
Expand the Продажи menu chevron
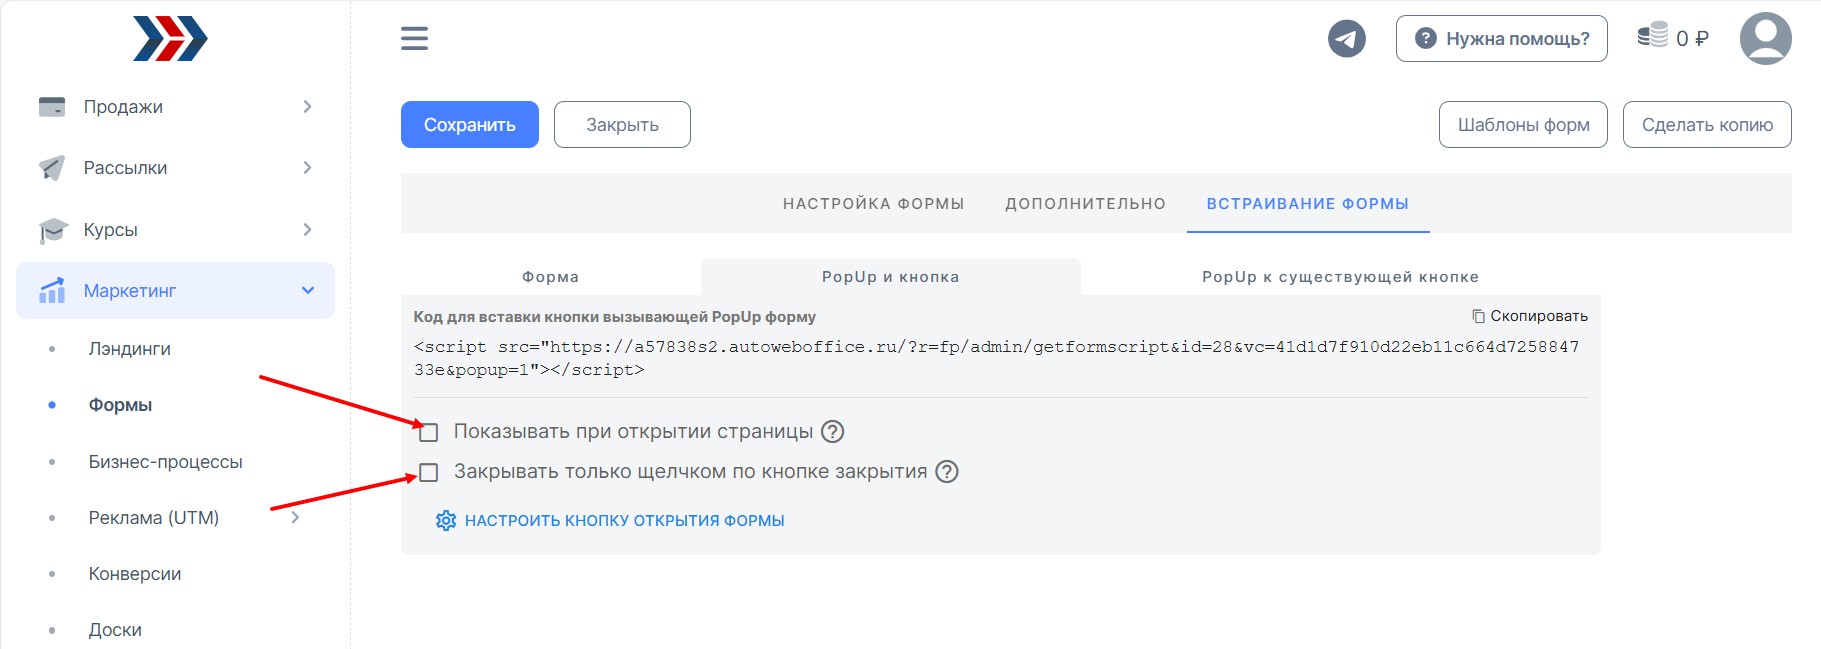click(307, 106)
